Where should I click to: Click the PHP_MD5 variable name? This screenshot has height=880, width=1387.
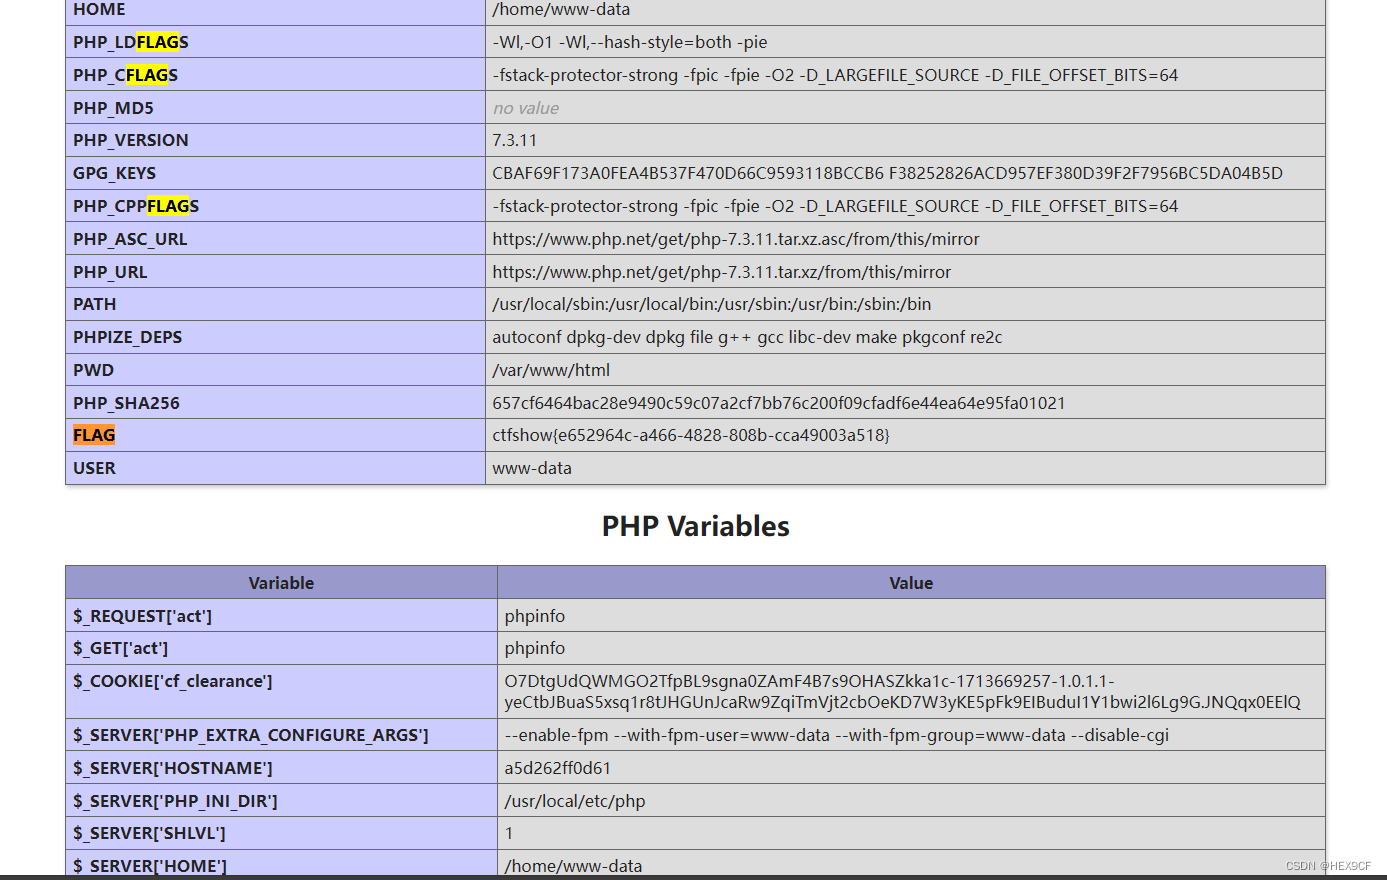coord(113,108)
